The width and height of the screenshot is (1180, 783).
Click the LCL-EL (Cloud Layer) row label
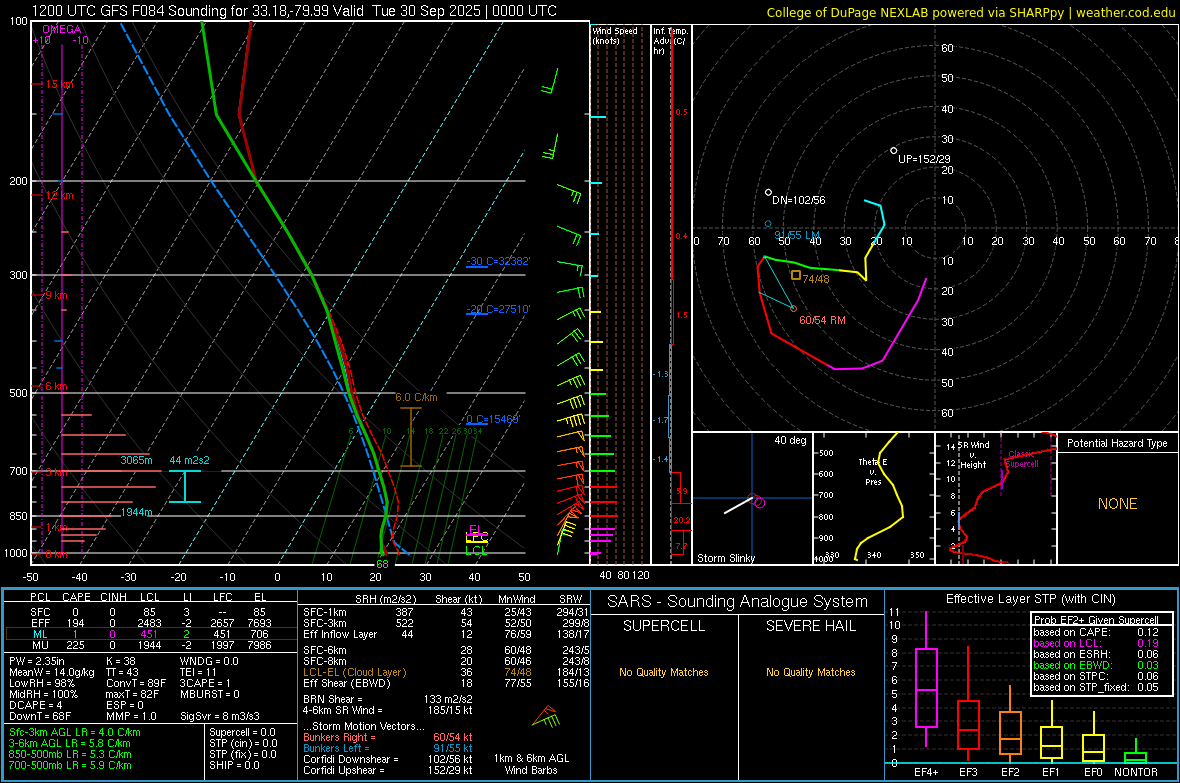(354, 672)
